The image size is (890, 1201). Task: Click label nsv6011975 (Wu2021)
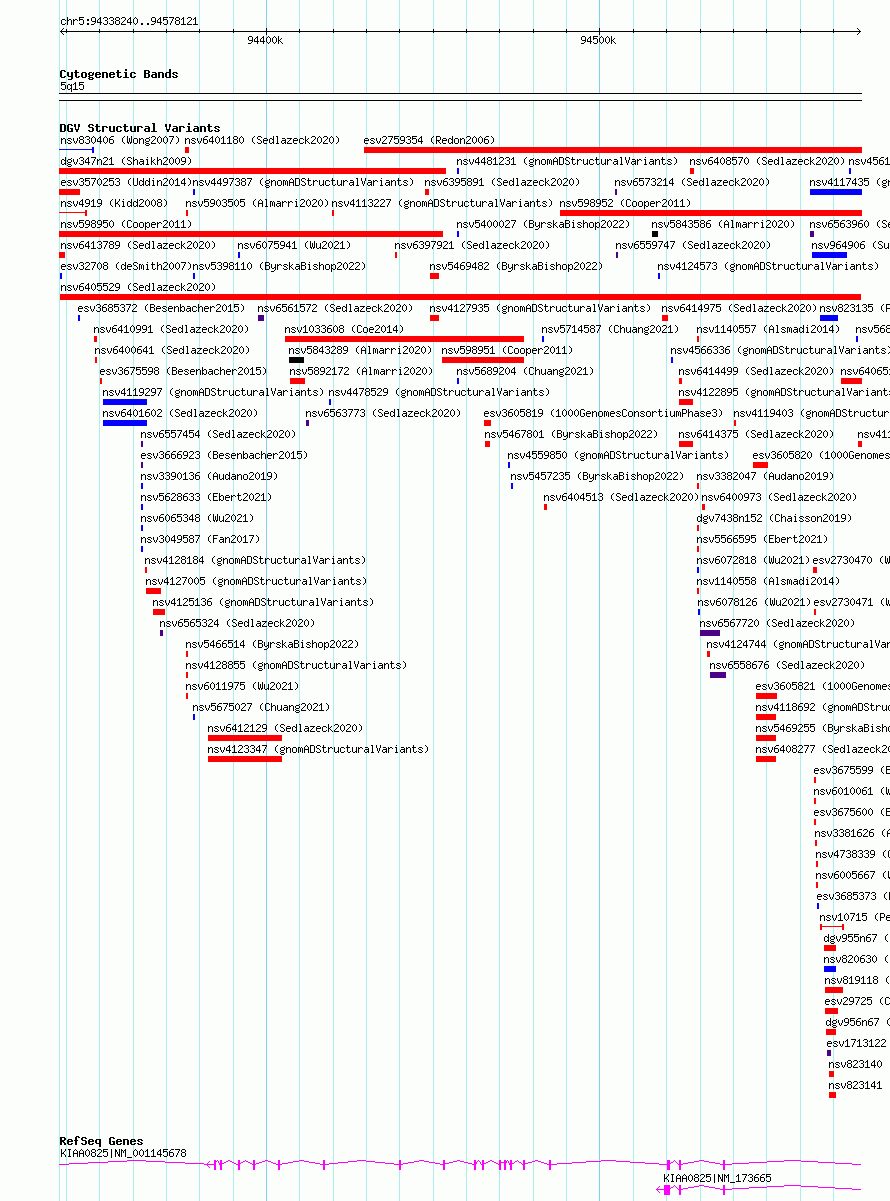242,686
